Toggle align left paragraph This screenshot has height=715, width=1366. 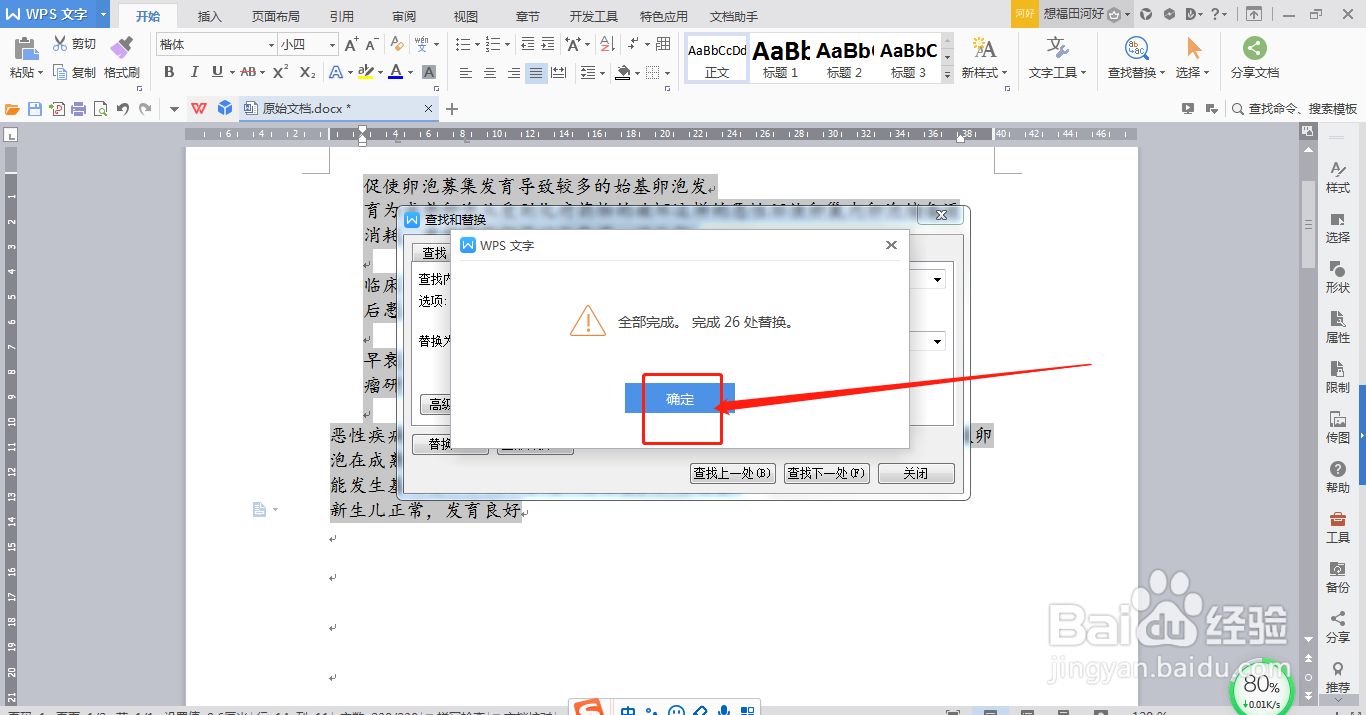coord(466,73)
